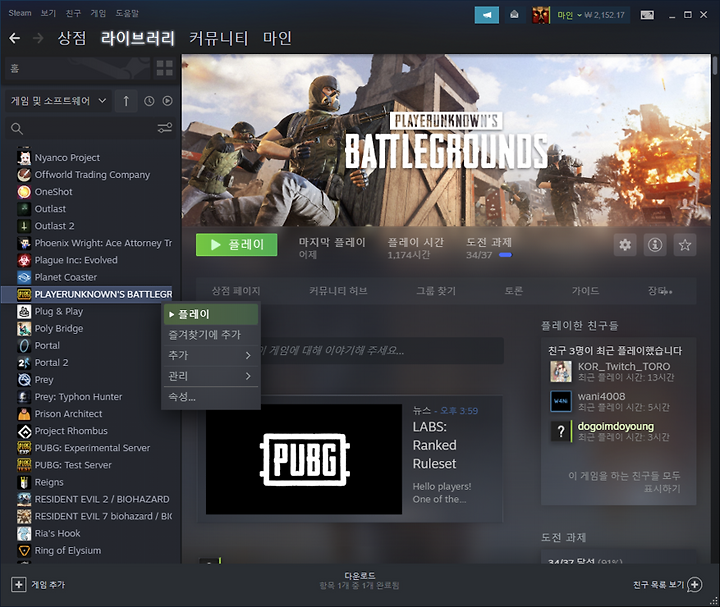Open 토론 link
The width and height of the screenshot is (720, 607).
click(x=513, y=291)
